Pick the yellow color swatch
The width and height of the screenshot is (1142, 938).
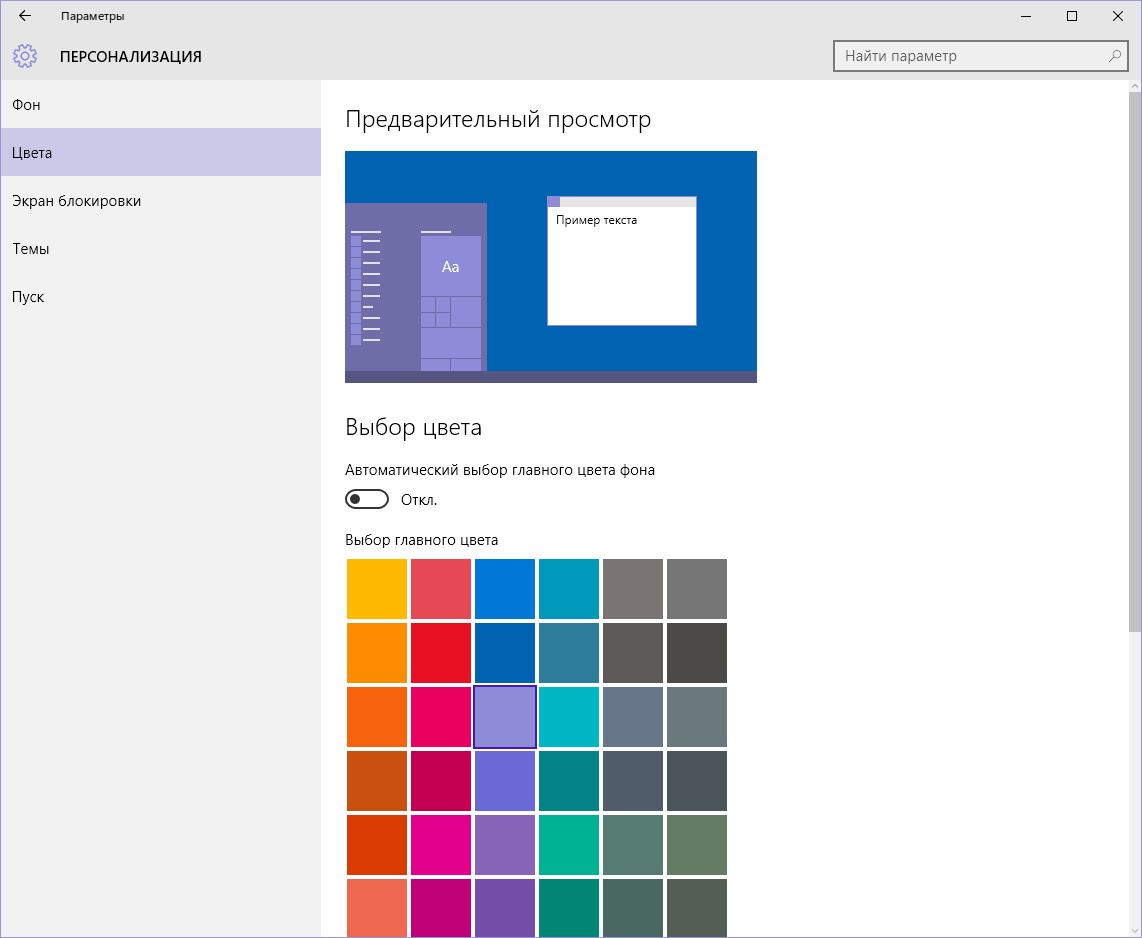(377, 589)
